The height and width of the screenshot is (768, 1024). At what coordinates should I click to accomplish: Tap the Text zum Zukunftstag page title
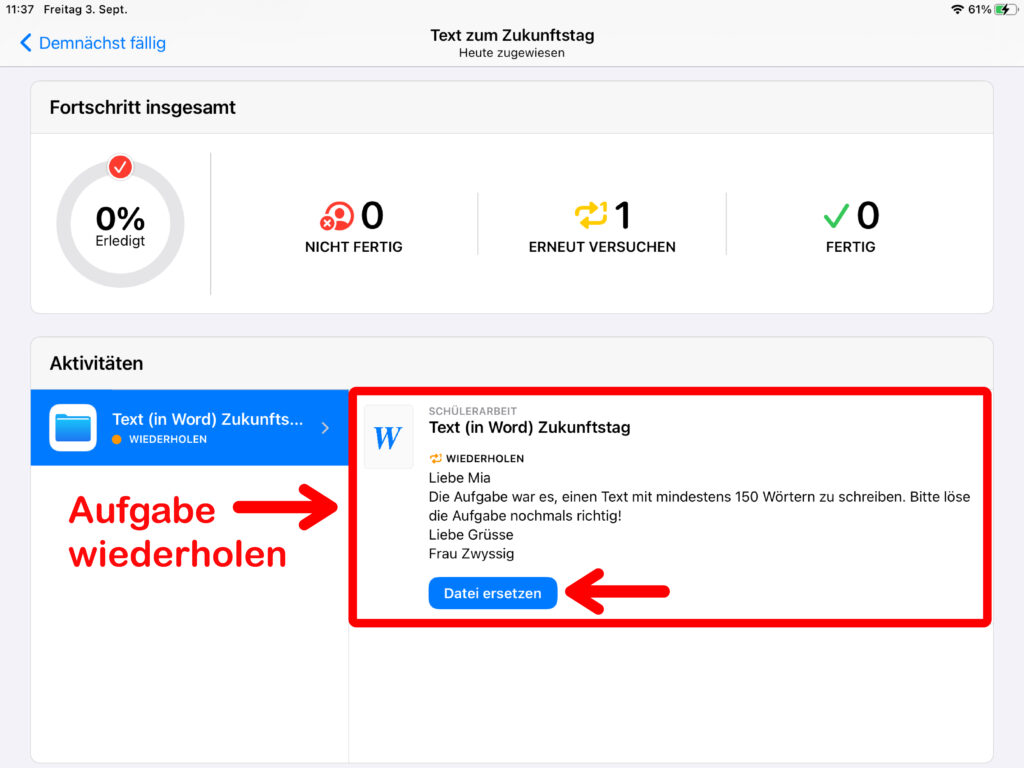pyautogui.click(x=512, y=35)
